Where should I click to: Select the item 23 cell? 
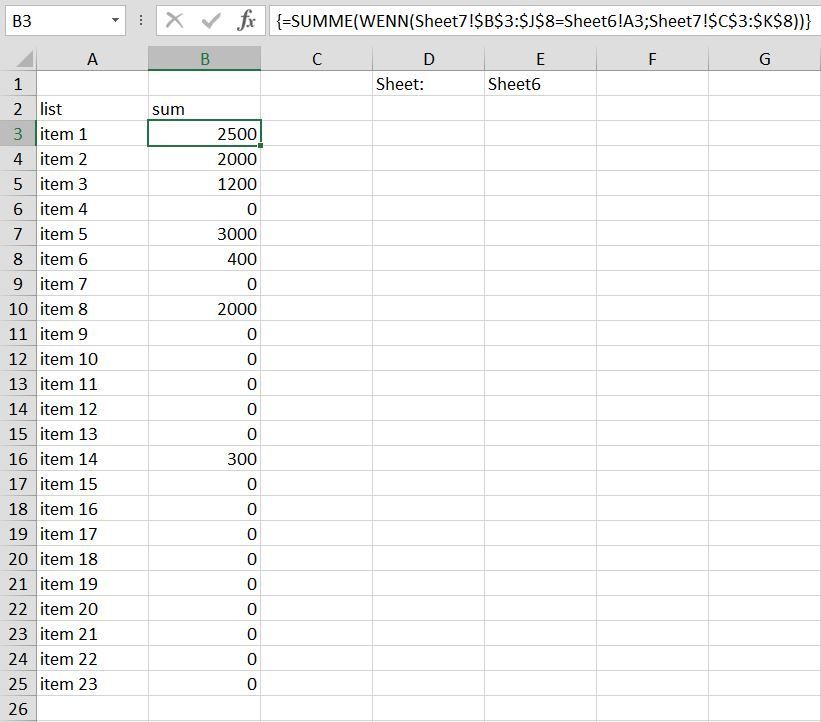(x=92, y=683)
